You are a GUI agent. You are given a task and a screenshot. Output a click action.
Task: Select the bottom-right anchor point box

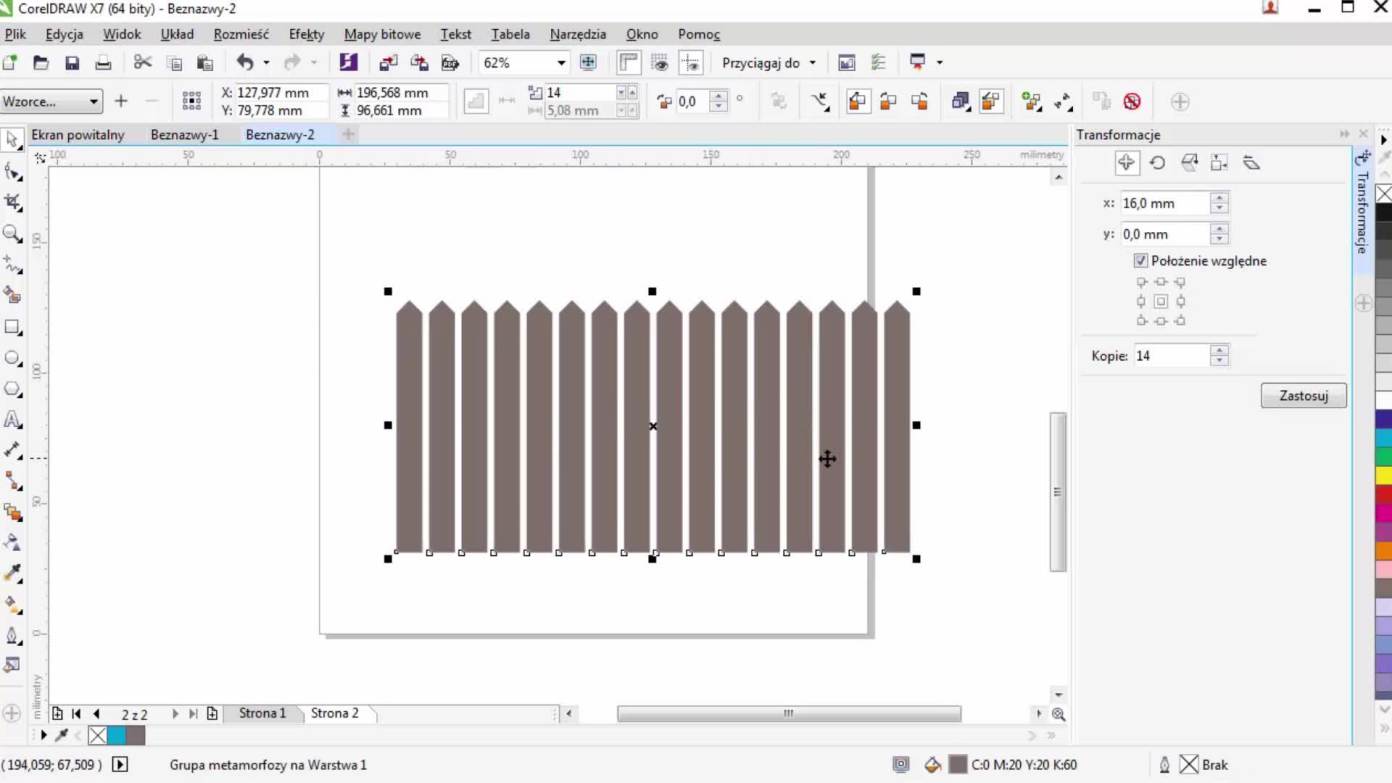(x=1180, y=320)
